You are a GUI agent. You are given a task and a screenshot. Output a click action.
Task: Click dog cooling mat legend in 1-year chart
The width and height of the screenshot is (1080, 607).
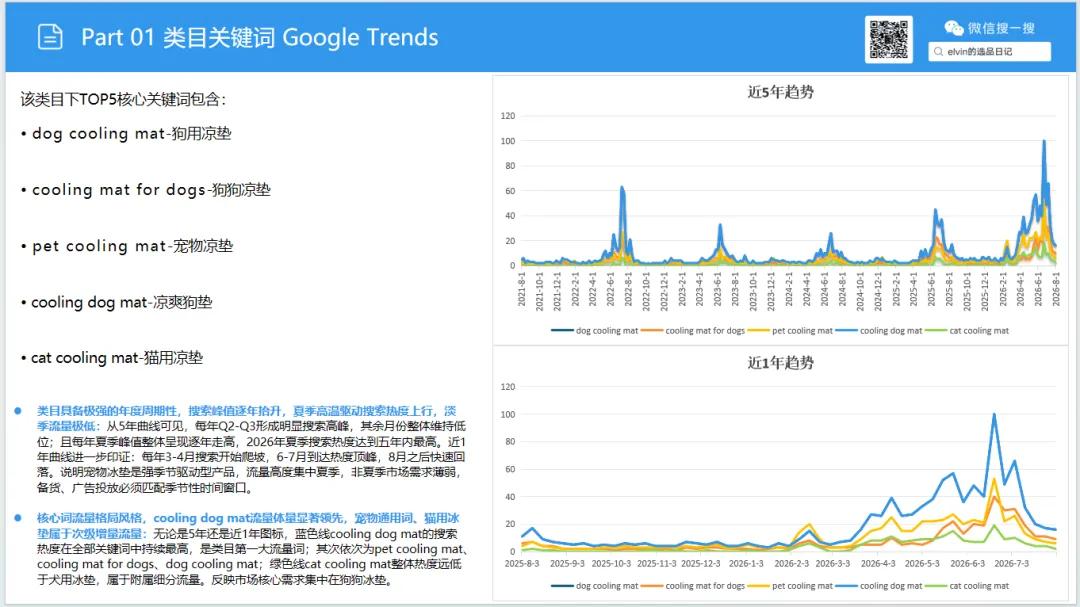tap(595, 586)
